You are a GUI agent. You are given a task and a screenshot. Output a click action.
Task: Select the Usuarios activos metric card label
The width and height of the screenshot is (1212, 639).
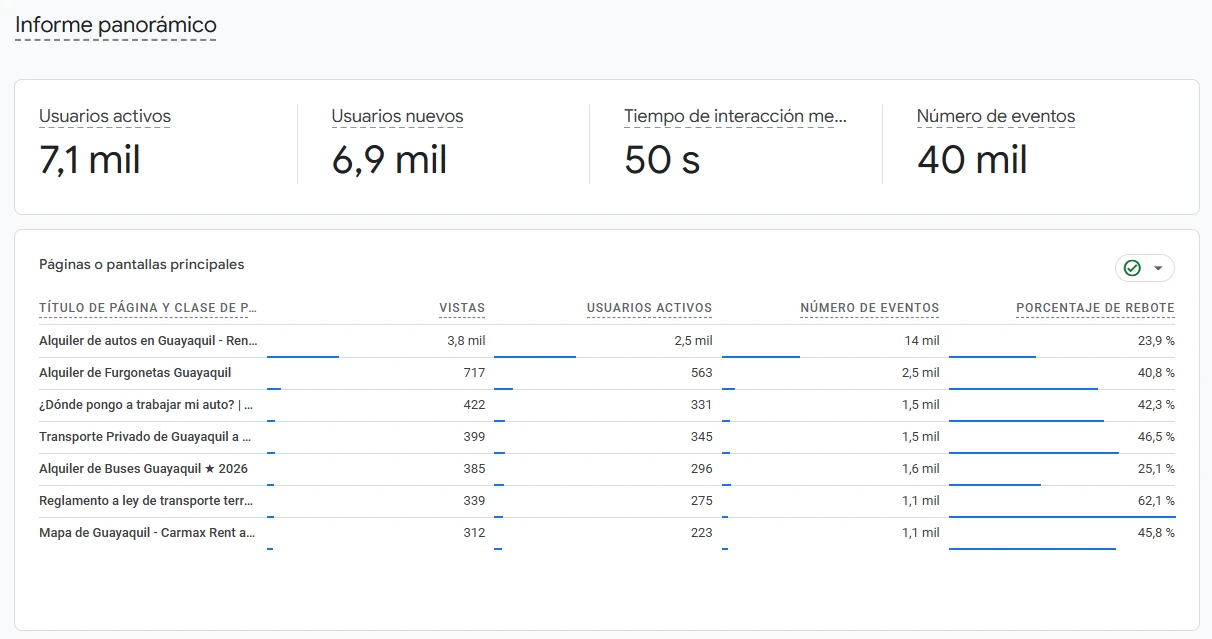pos(105,116)
